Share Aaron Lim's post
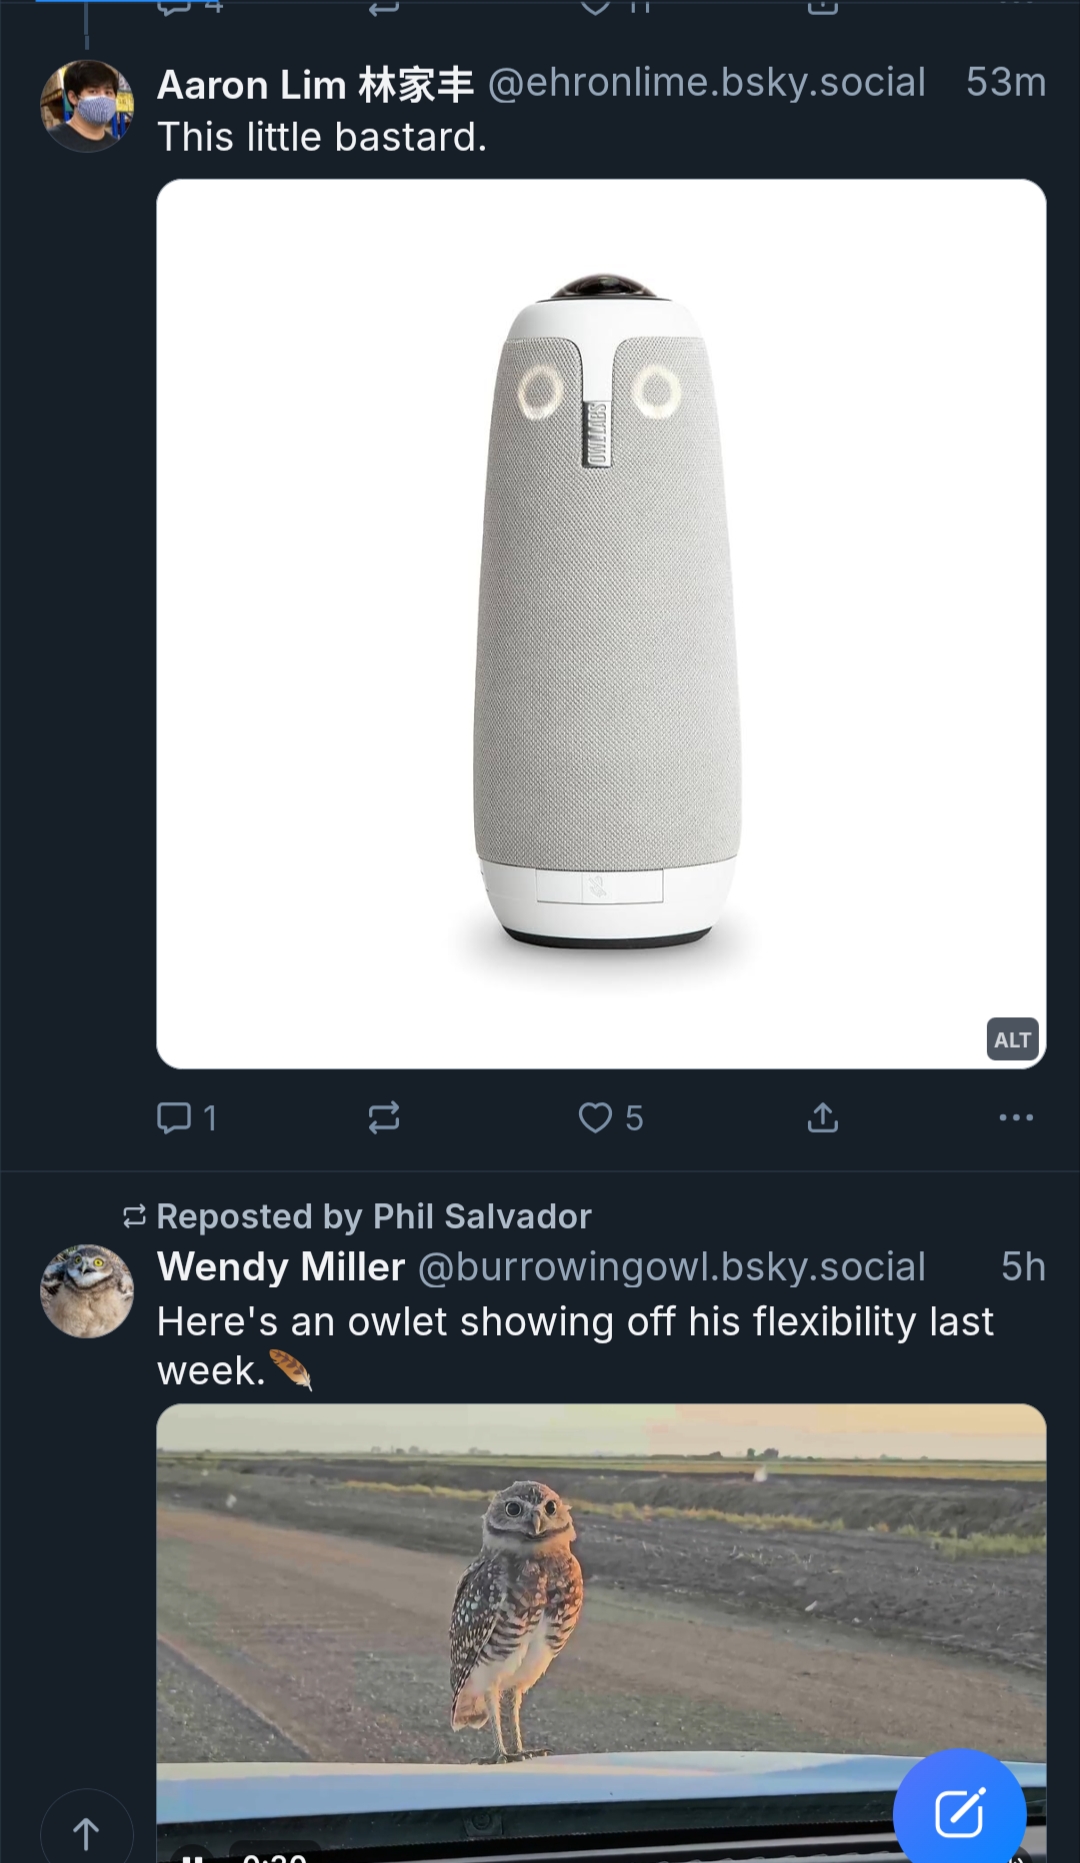Screen dimensions: 1080x1863 pyautogui.click(x=822, y=1117)
